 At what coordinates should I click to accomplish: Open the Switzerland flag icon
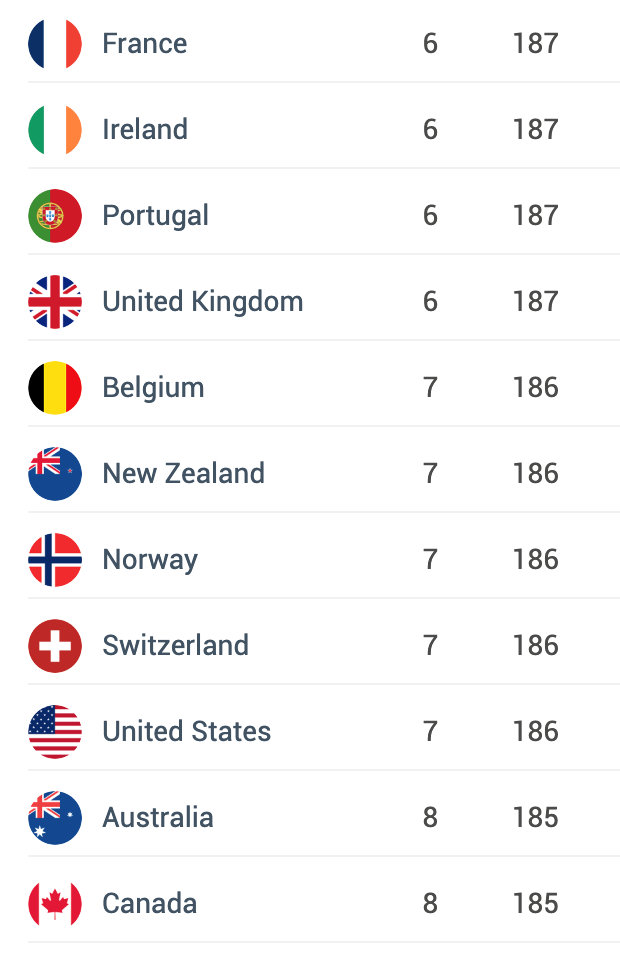tap(55, 646)
